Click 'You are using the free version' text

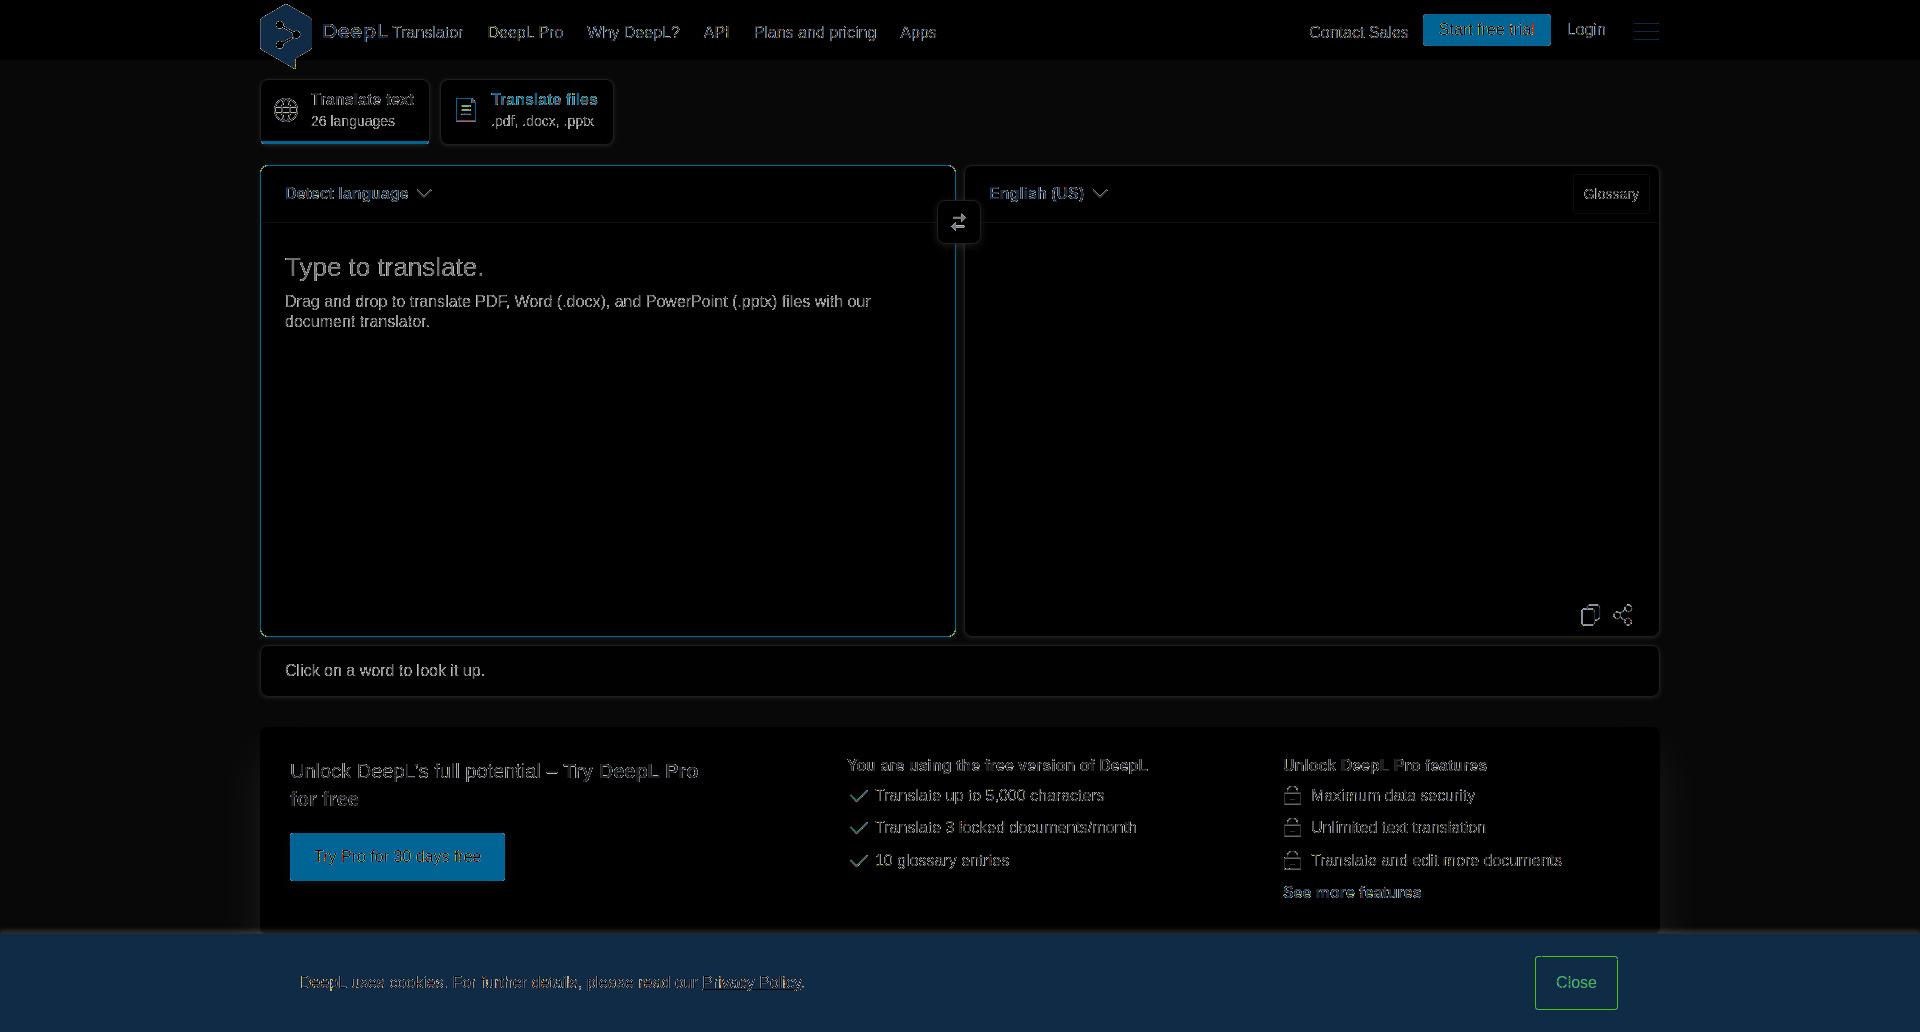coord(997,766)
